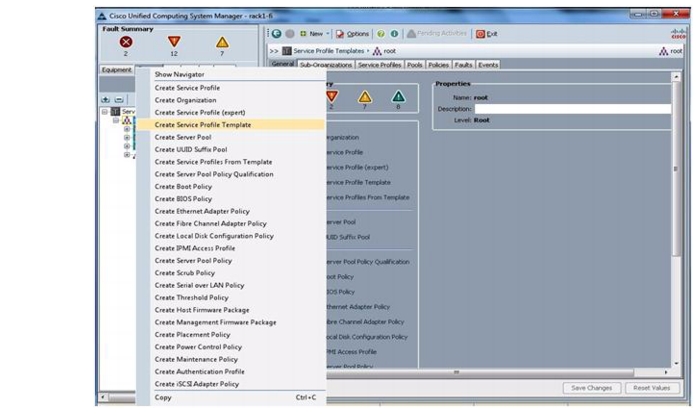This screenshot has width=698, height=414.
Task: Click the grey forward navigation button
Action: (290, 33)
